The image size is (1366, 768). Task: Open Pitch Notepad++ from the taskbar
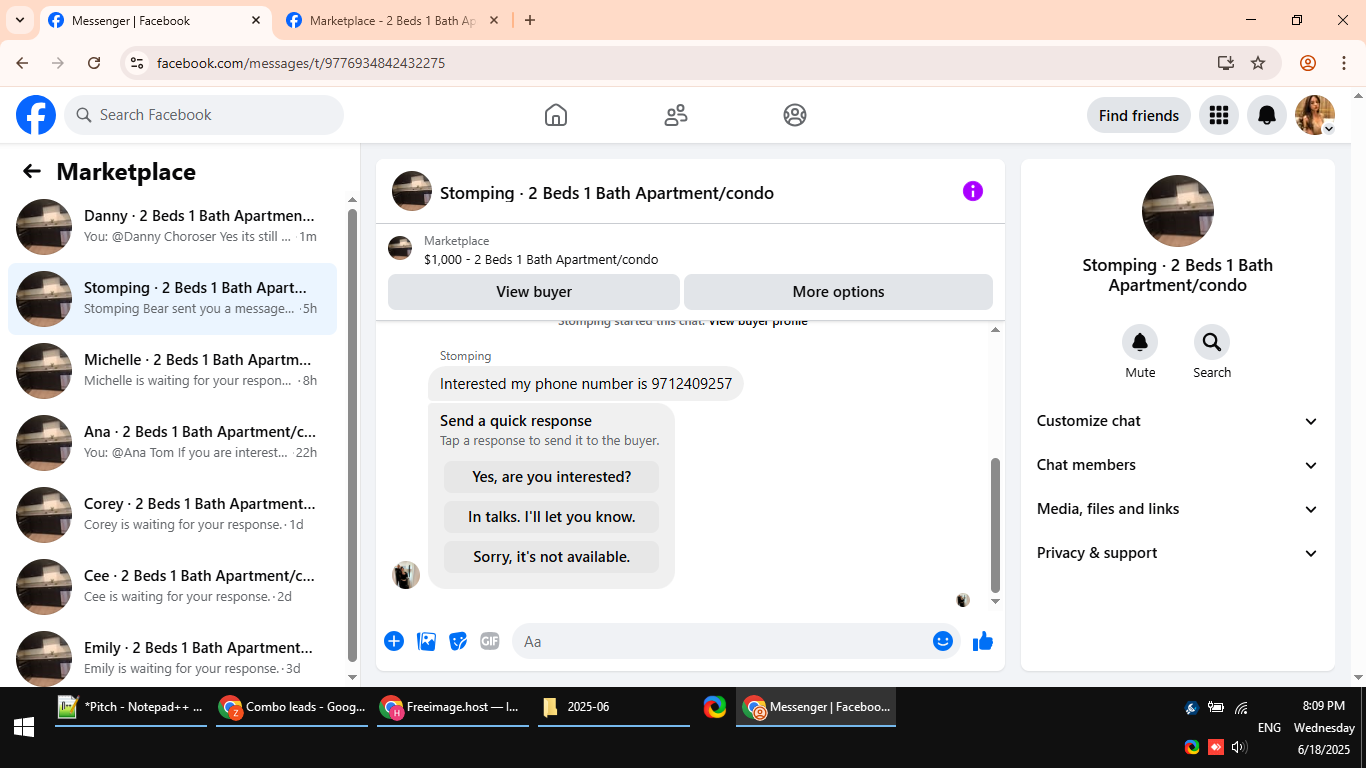131,707
